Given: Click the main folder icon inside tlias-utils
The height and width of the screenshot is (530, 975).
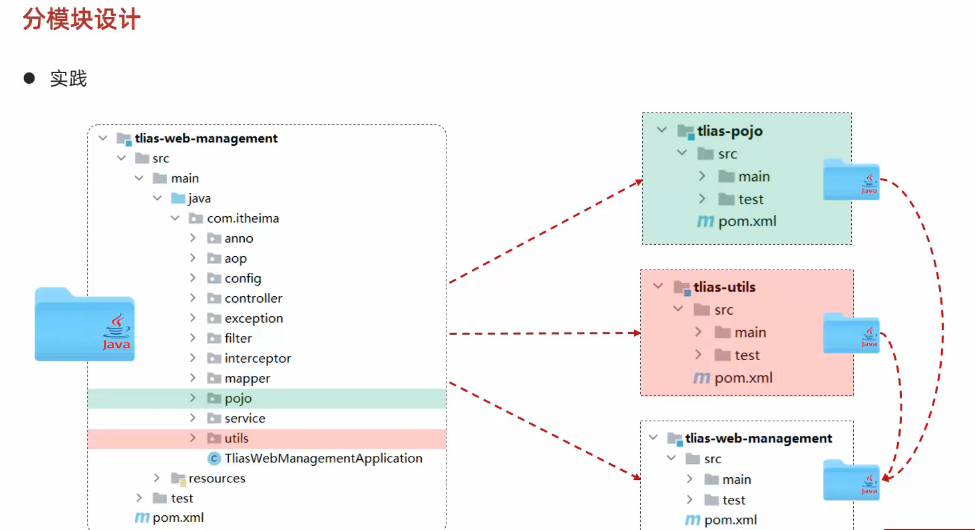Looking at the screenshot, I should coord(723,332).
